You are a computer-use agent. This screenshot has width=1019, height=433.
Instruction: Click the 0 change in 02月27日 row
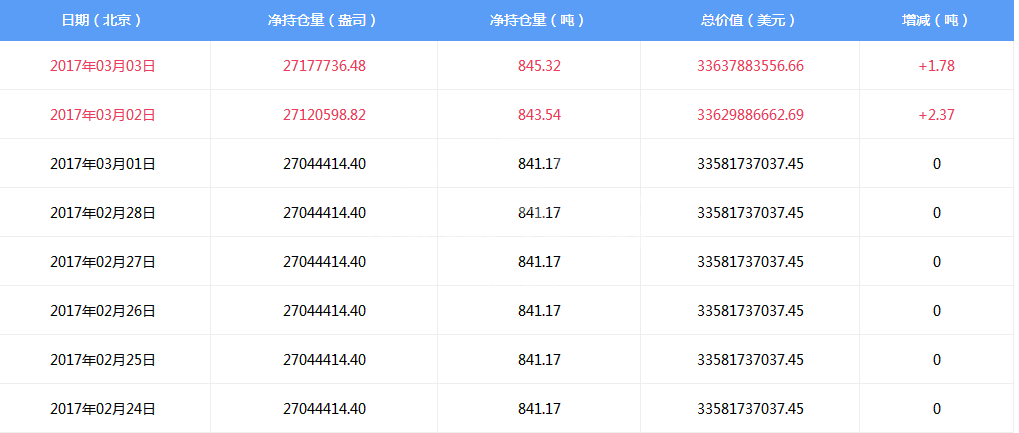[x=936, y=262]
